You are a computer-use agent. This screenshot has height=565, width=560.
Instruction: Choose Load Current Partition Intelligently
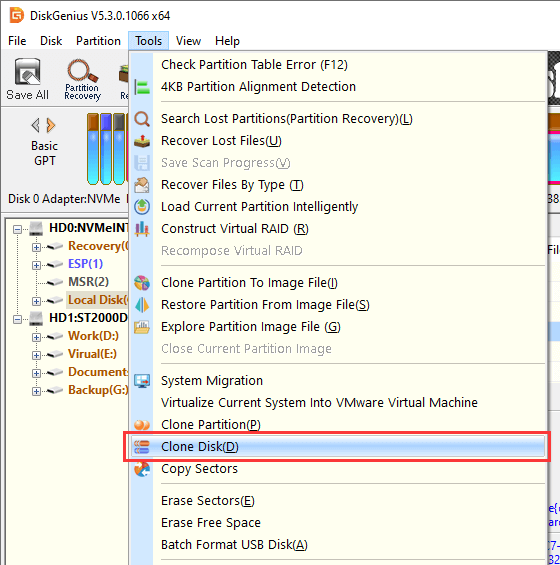[x=338, y=207]
